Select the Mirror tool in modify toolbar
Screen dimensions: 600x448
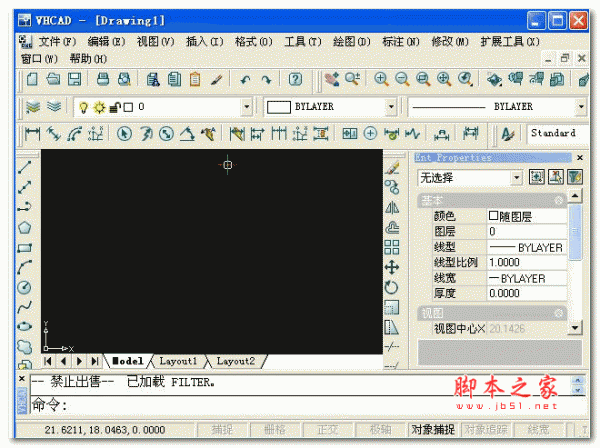[392, 208]
